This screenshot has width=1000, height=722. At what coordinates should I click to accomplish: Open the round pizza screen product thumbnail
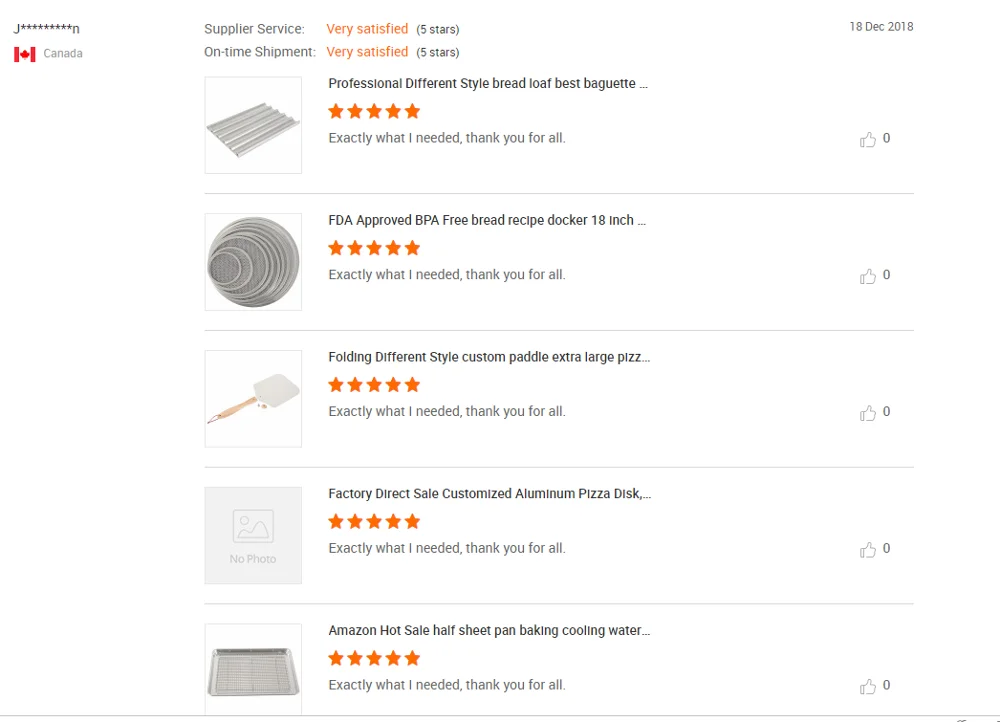tap(253, 262)
